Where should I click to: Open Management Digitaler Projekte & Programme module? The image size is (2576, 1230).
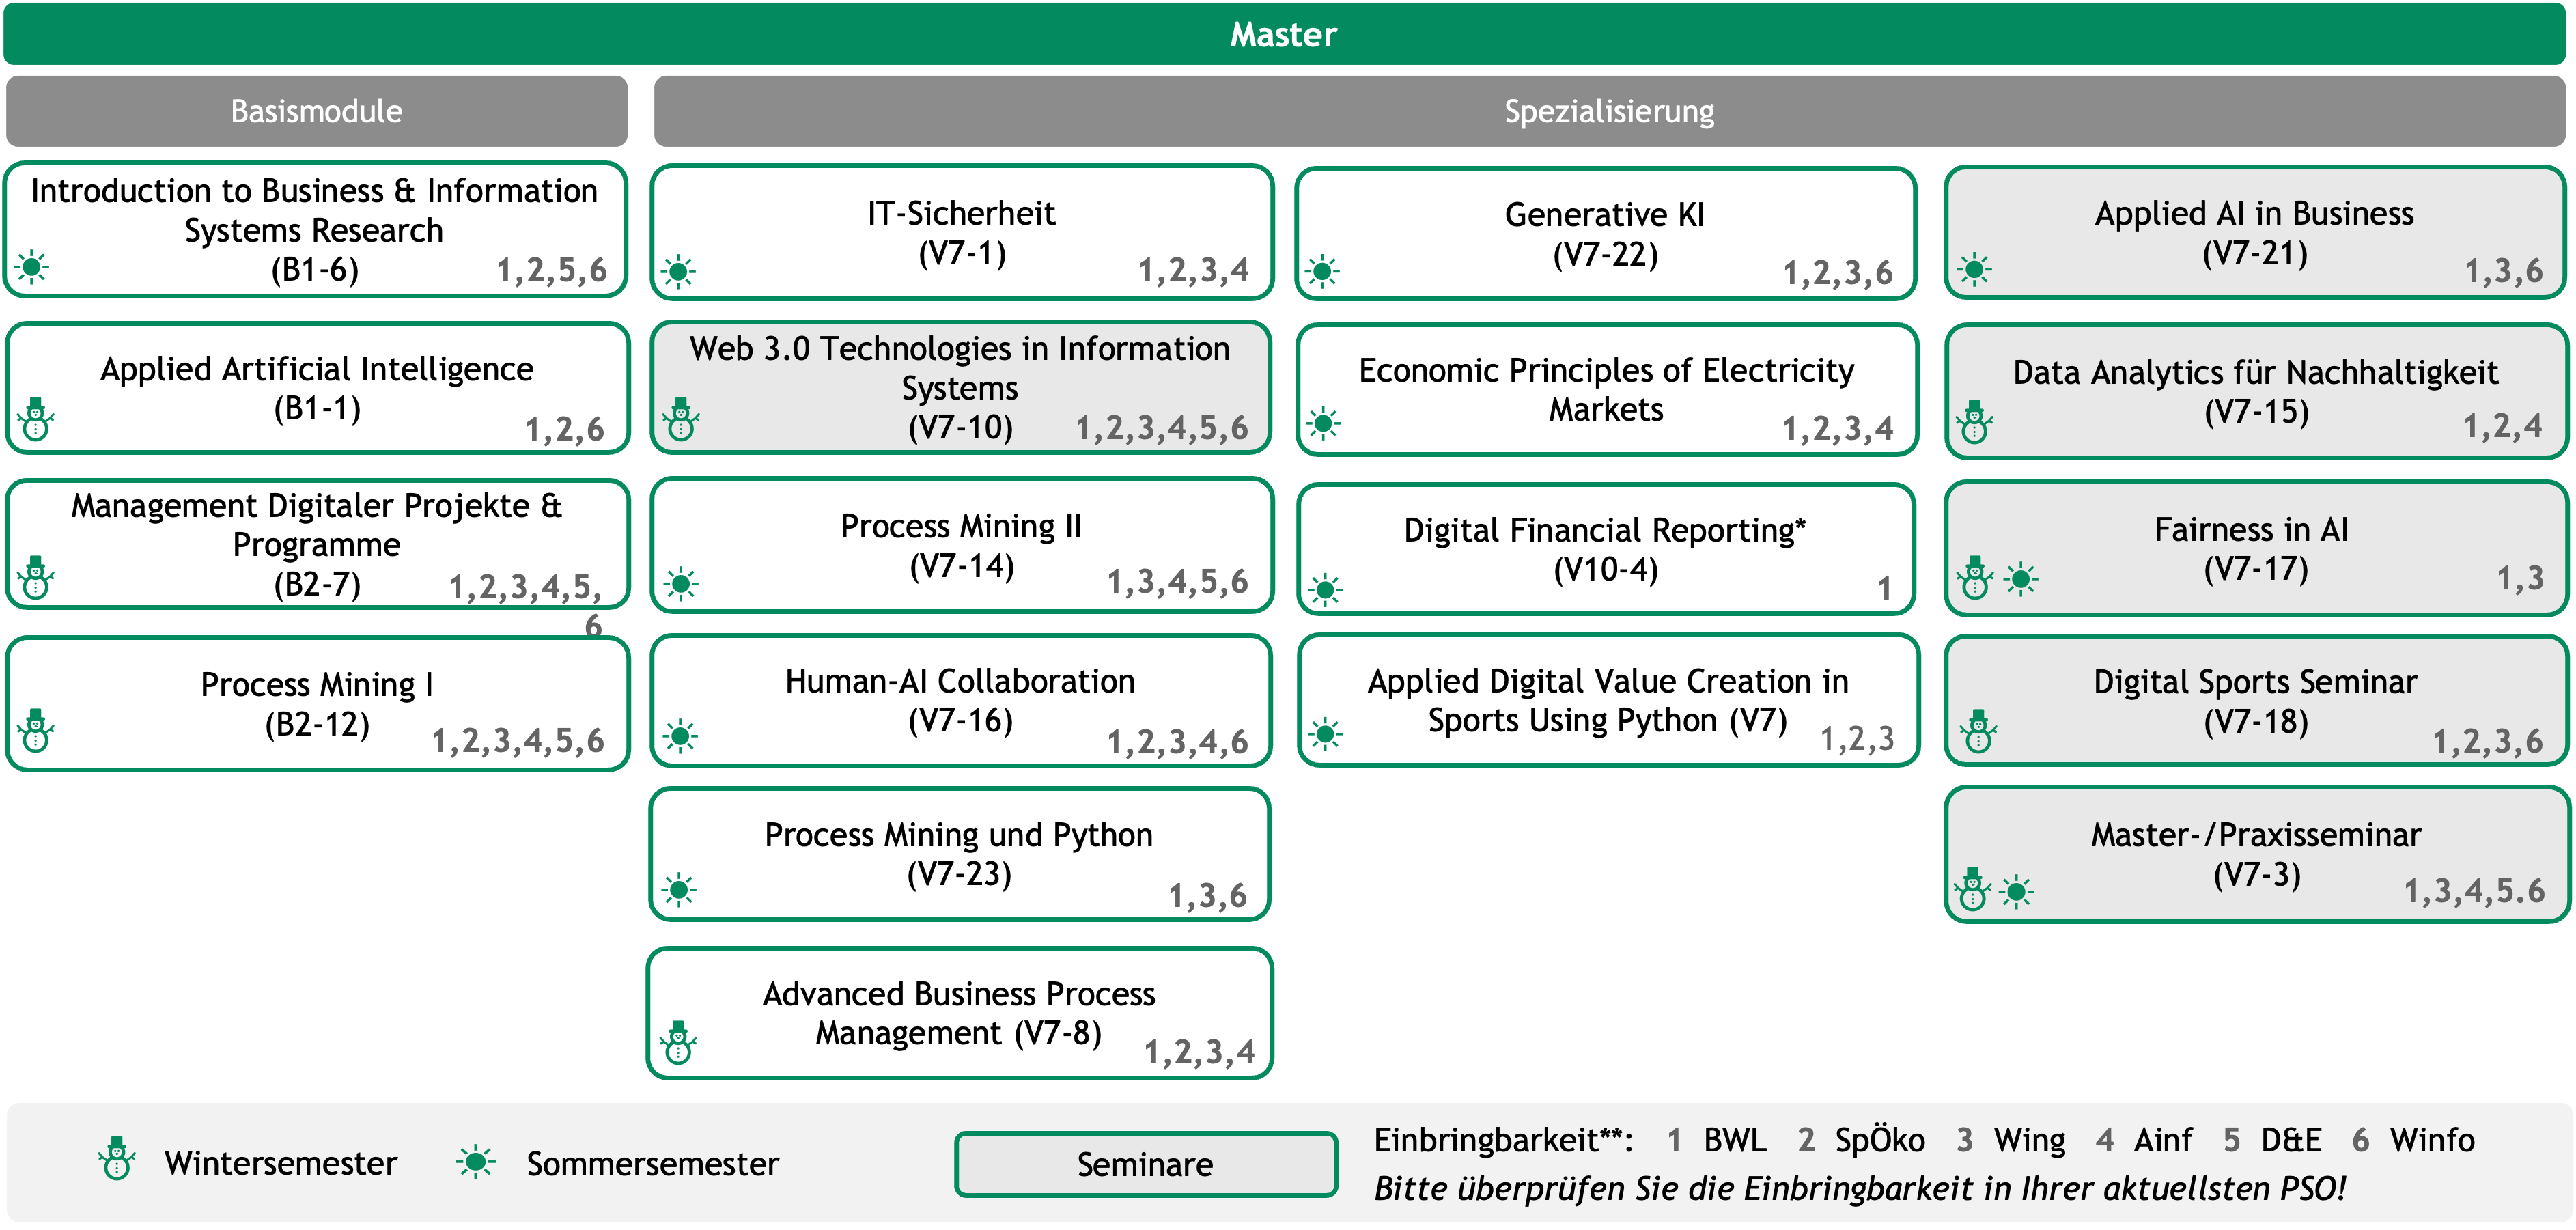[x=316, y=544]
